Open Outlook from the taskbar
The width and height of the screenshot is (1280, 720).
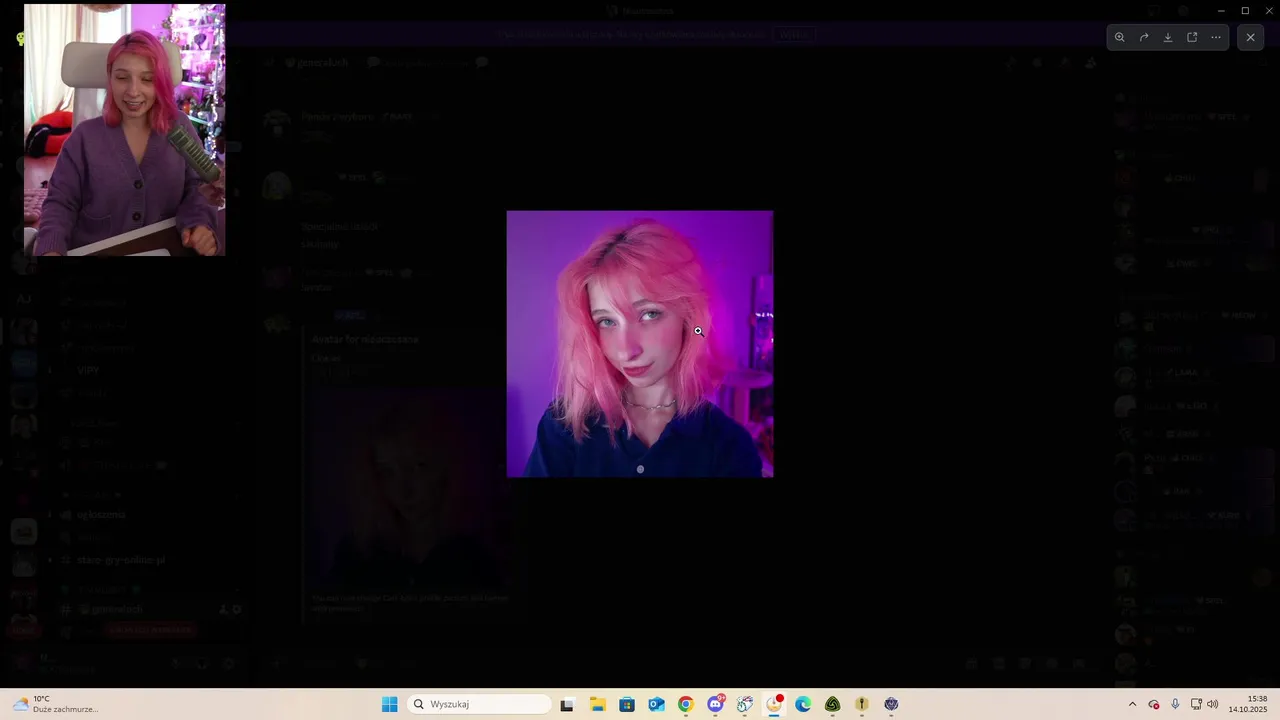[x=656, y=704]
